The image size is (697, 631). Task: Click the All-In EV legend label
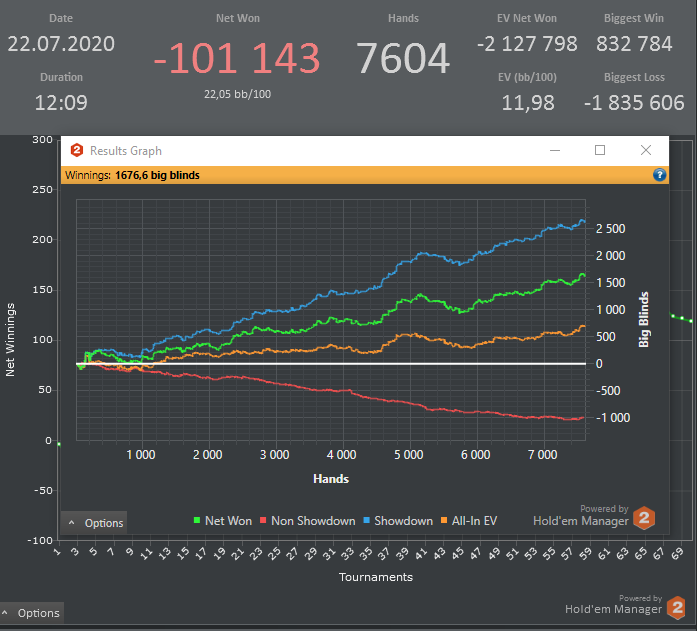click(x=474, y=521)
